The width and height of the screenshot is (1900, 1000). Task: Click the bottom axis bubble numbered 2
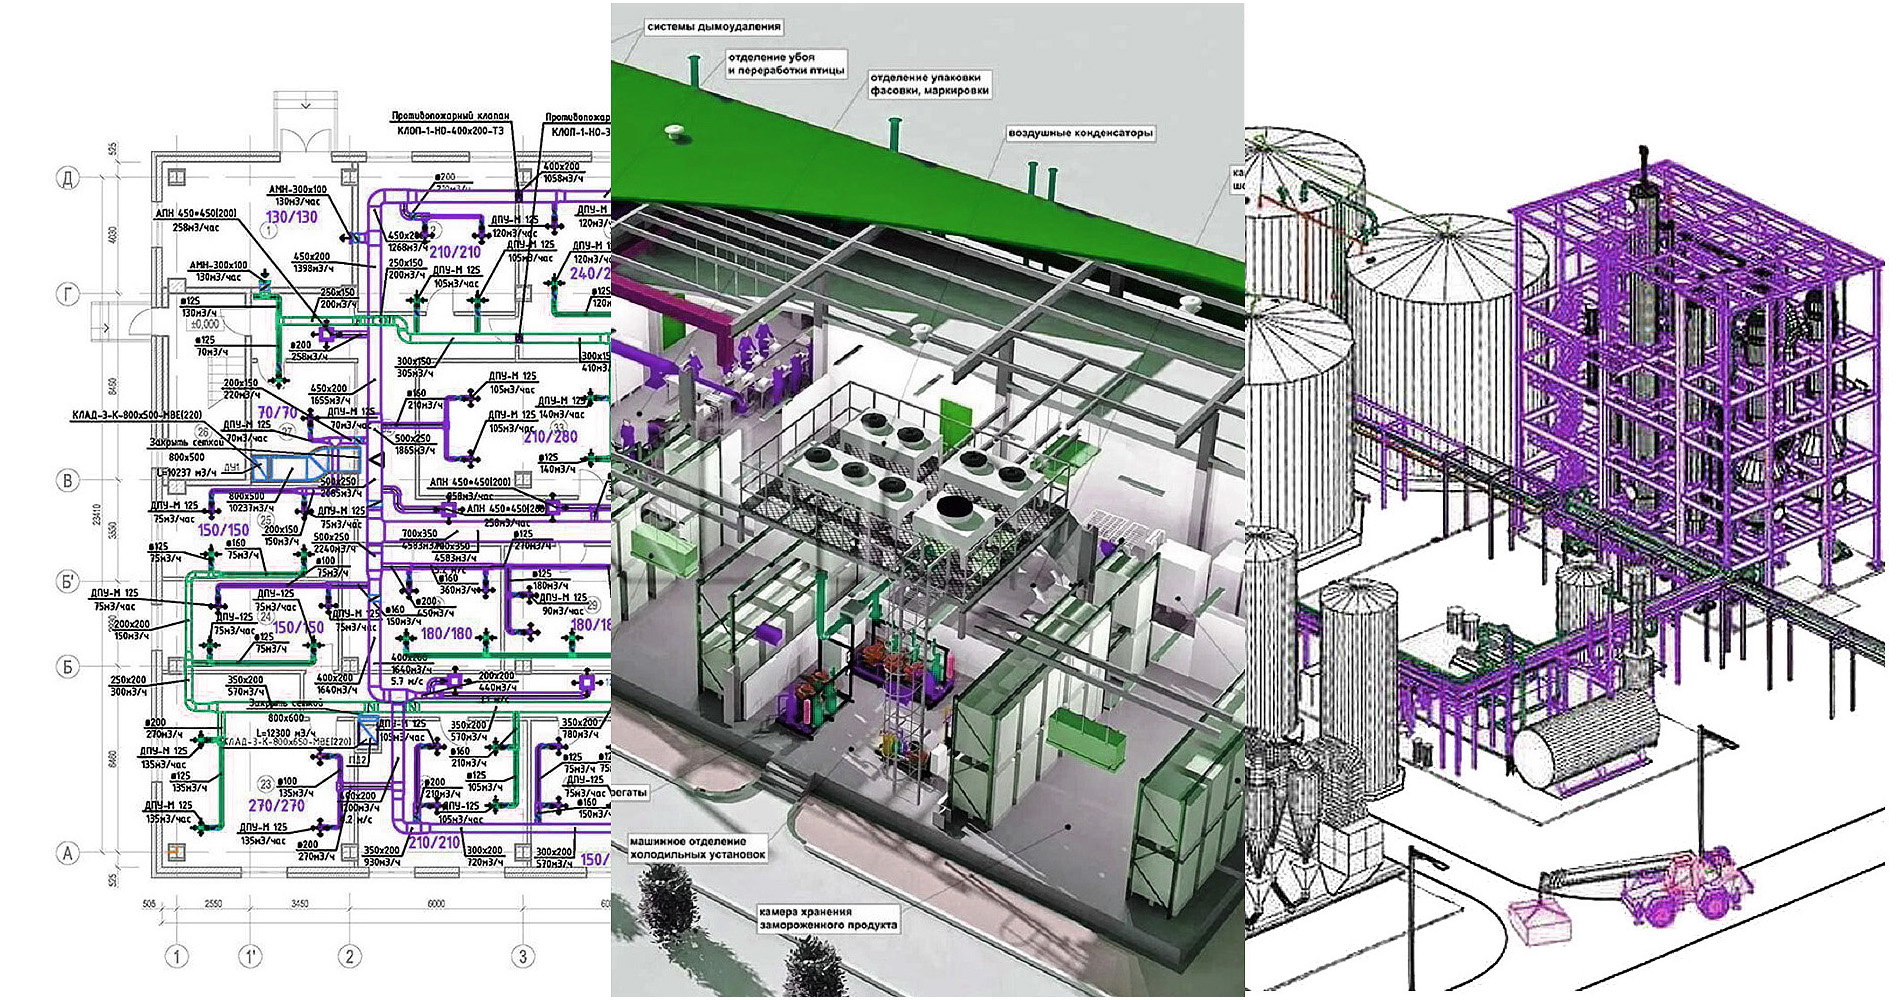[349, 956]
